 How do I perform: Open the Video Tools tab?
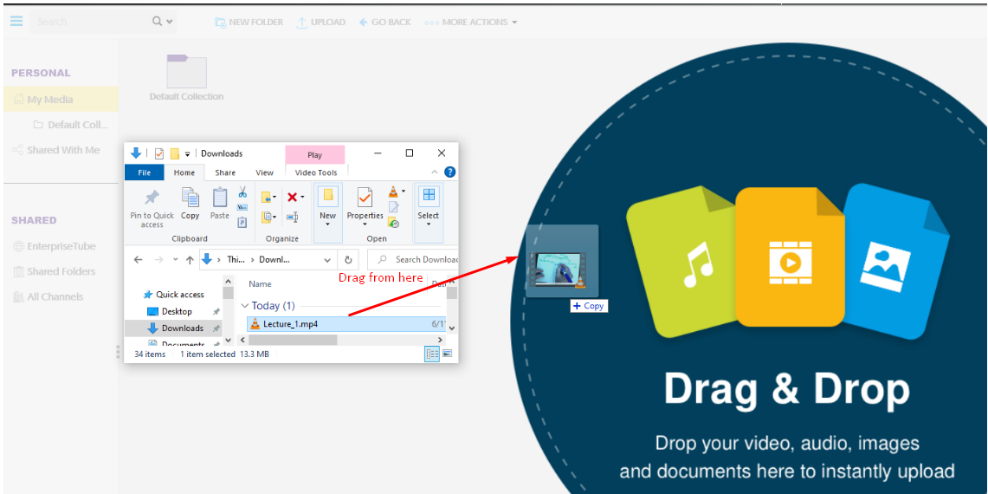[315, 173]
